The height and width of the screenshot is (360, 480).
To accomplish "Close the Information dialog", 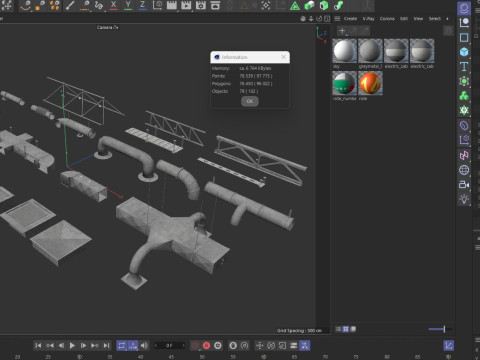I will coord(283,57).
